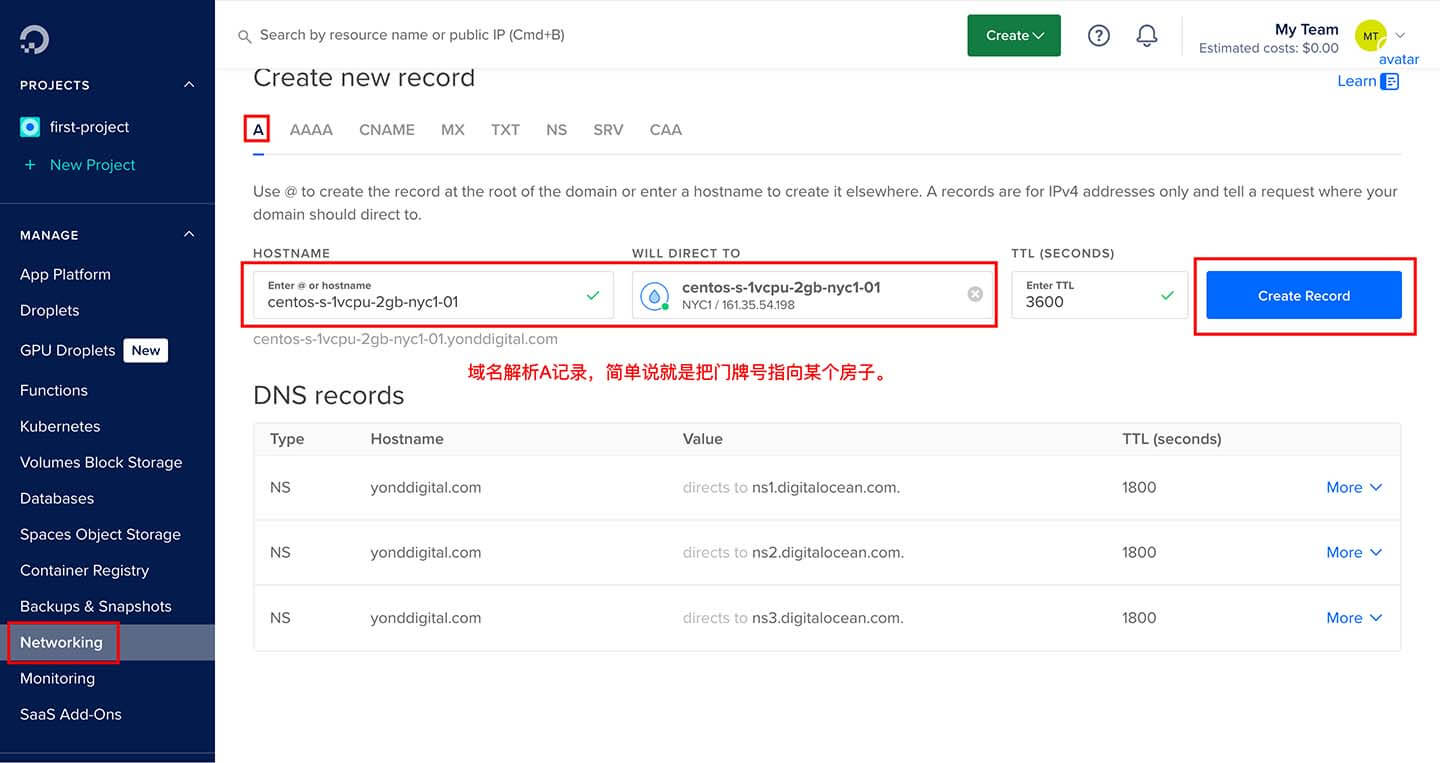
Task: Click ns3.digitalocean.com value text
Action: point(828,618)
